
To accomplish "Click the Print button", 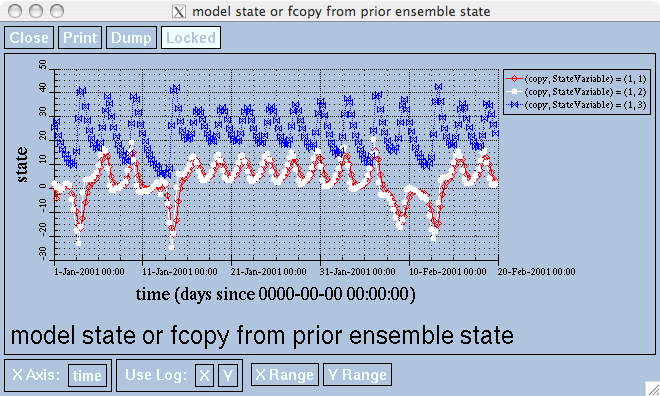I will [80, 37].
